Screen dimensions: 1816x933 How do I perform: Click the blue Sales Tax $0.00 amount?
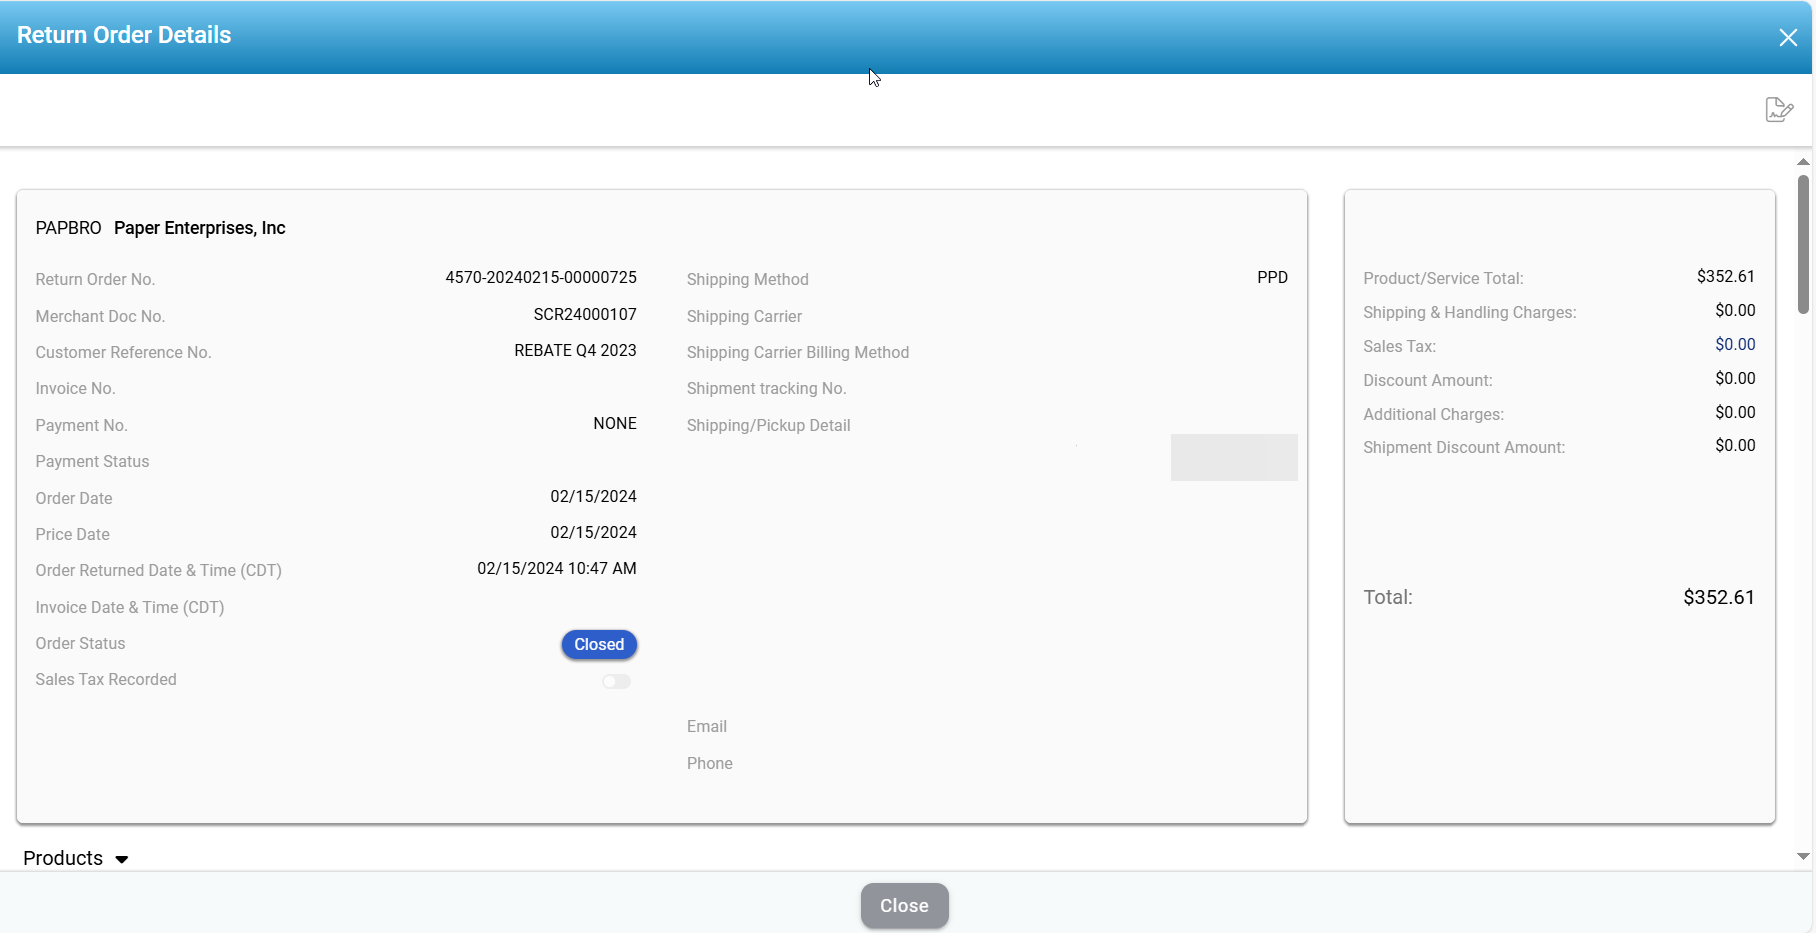pyautogui.click(x=1735, y=345)
